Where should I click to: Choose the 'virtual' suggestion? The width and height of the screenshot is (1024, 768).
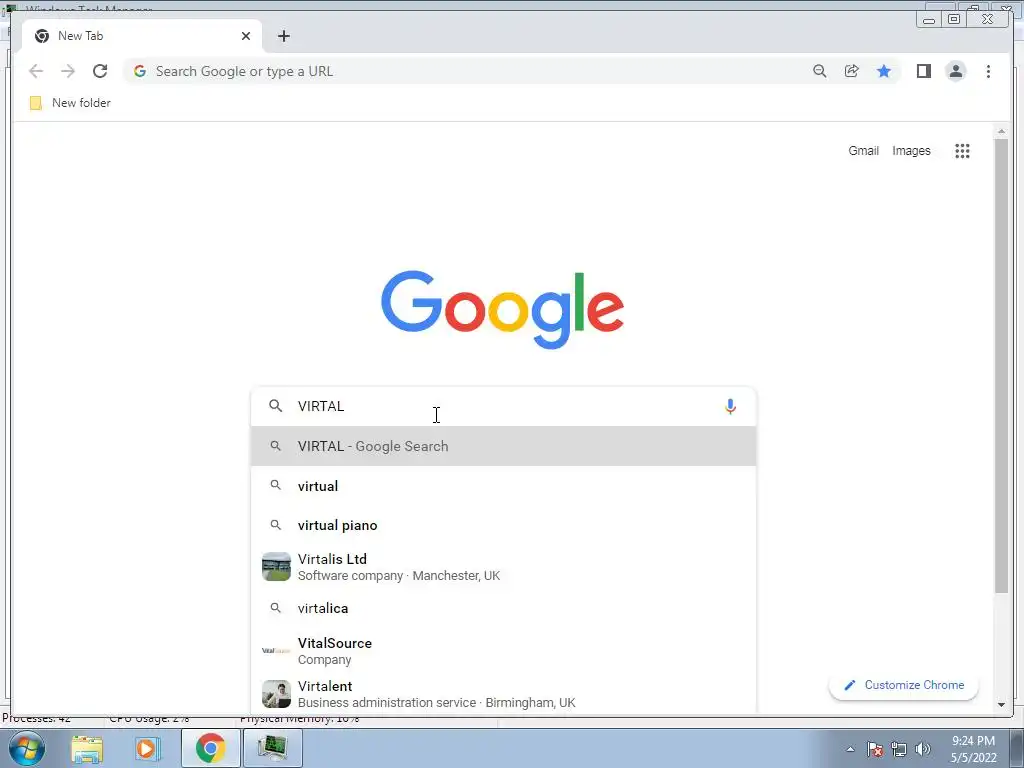[x=503, y=486]
